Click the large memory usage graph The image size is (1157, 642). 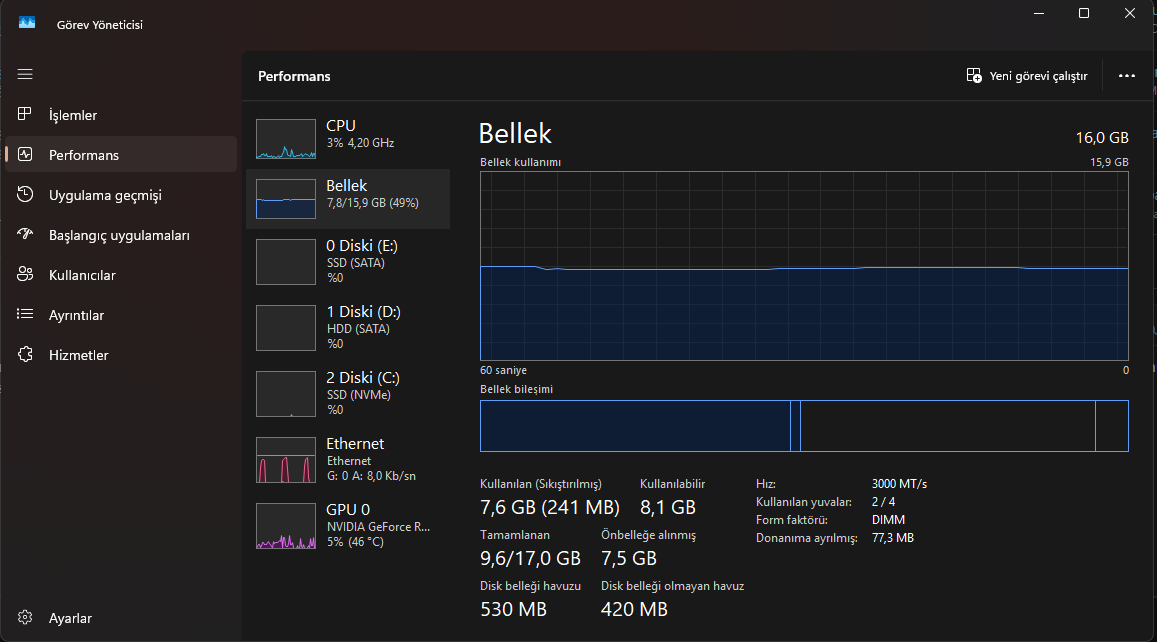click(804, 266)
